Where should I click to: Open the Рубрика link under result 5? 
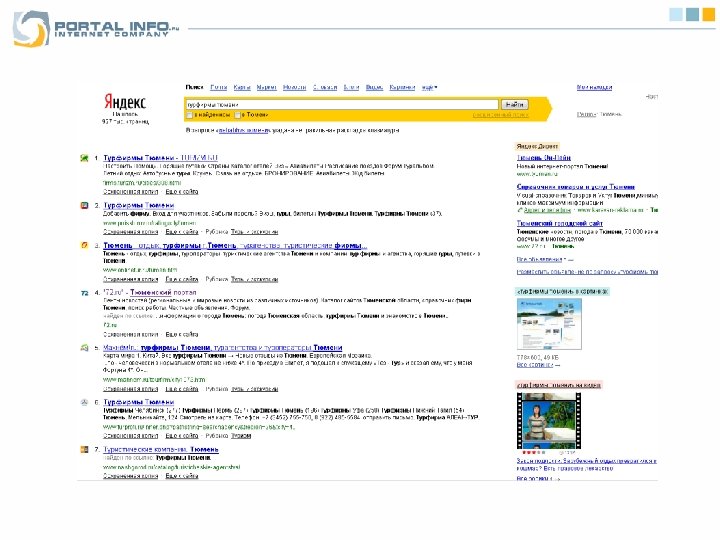click(254, 389)
